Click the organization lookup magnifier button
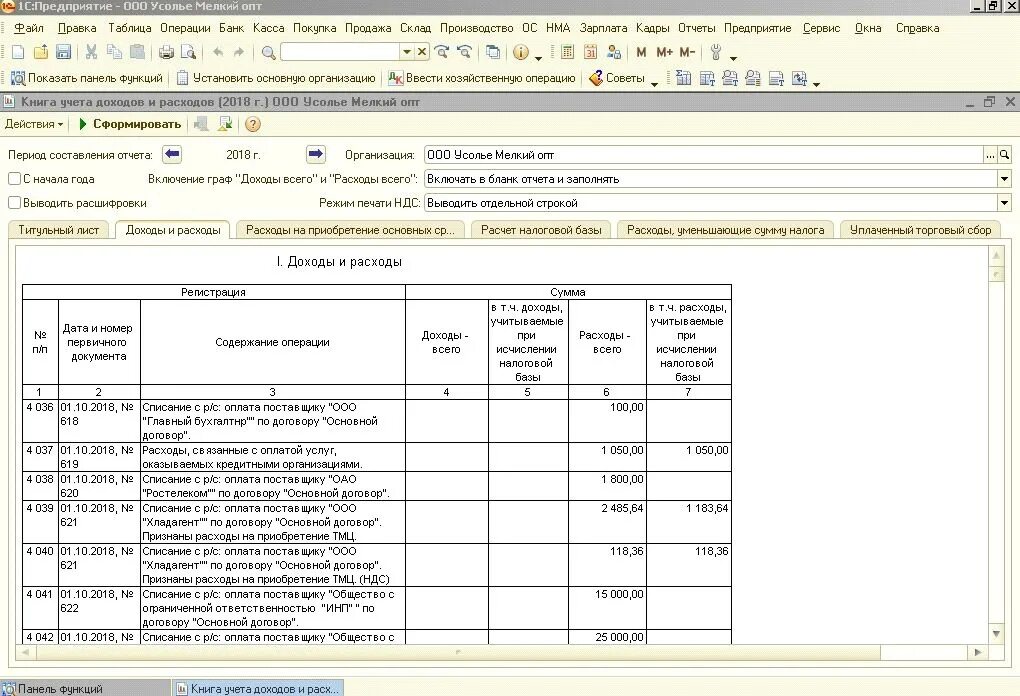The image size is (1020, 696). point(1004,155)
